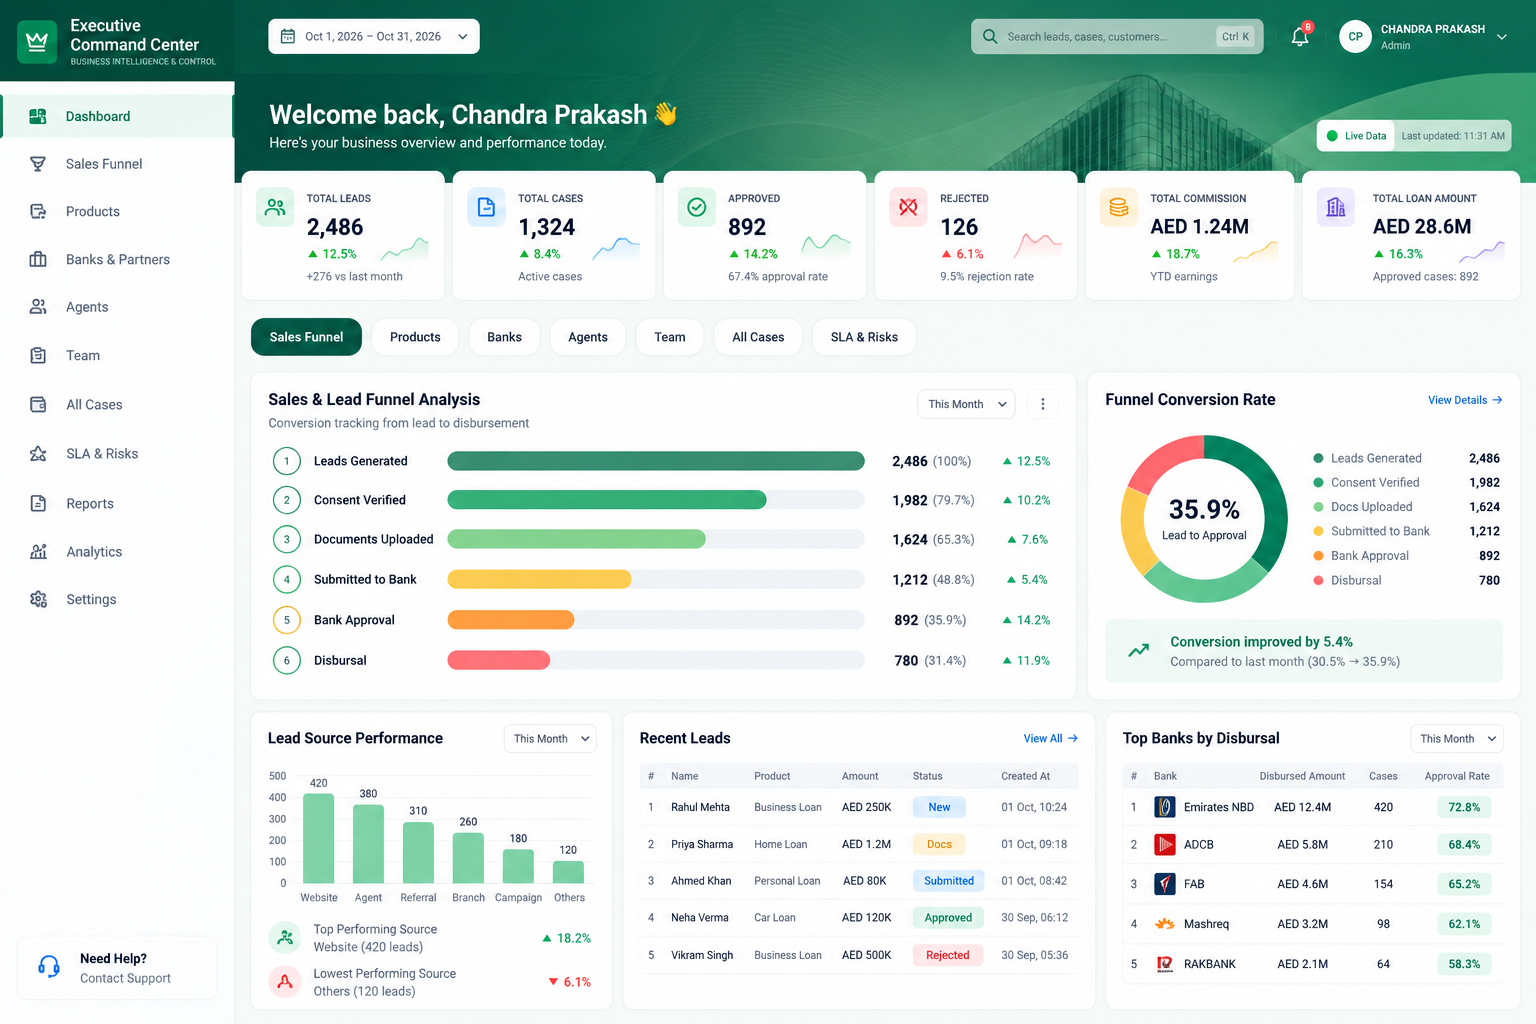Open the three-dot menu in Funnel Analysis
Image resolution: width=1536 pixels, height=1024 pixels.
click(x=1043, y=404)
